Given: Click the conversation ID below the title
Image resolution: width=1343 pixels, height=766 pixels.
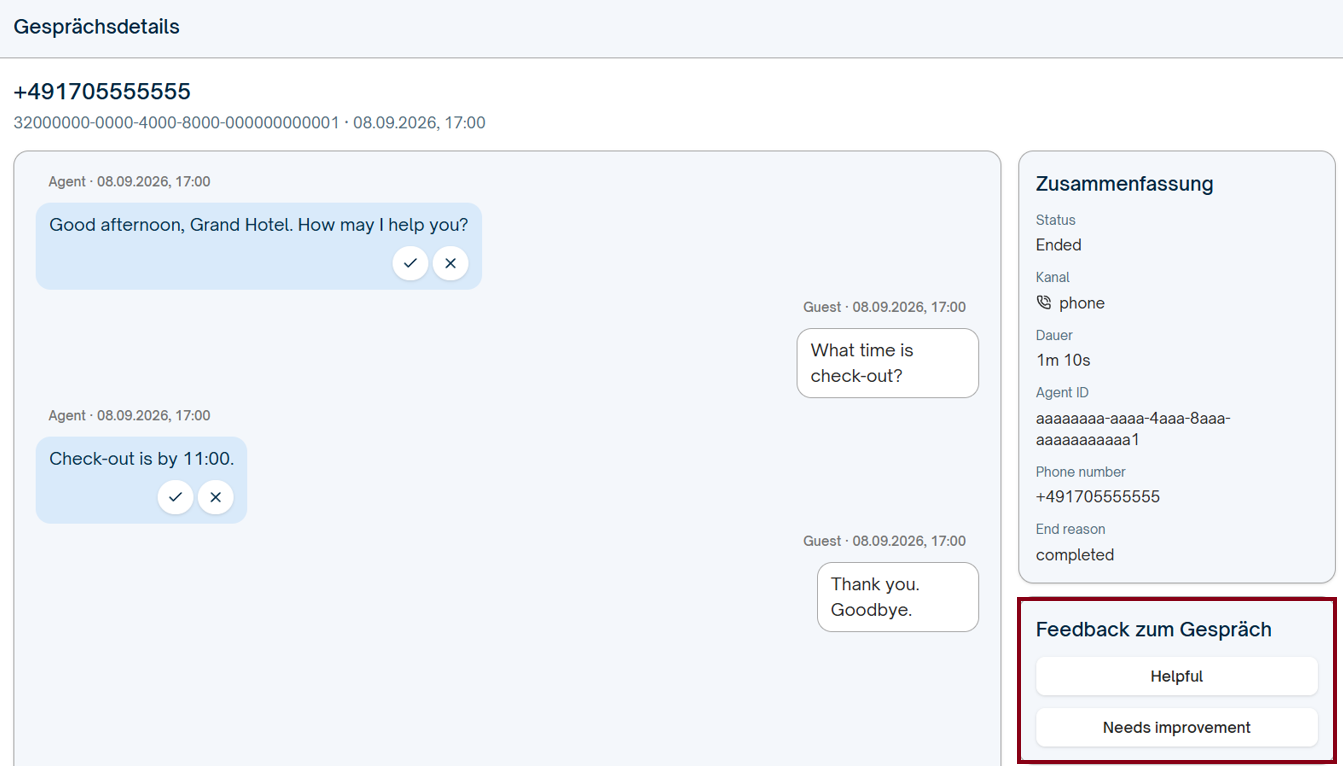Looking at the screenshot, I should [x=176, y=123].
